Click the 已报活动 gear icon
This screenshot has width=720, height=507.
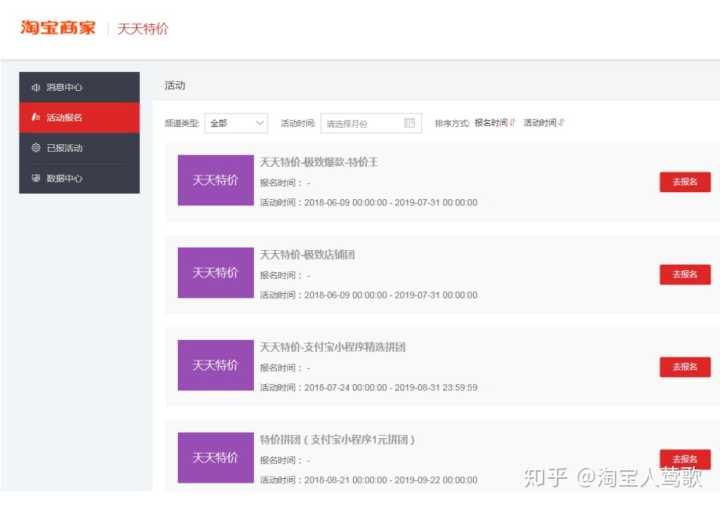pos(35,147)
